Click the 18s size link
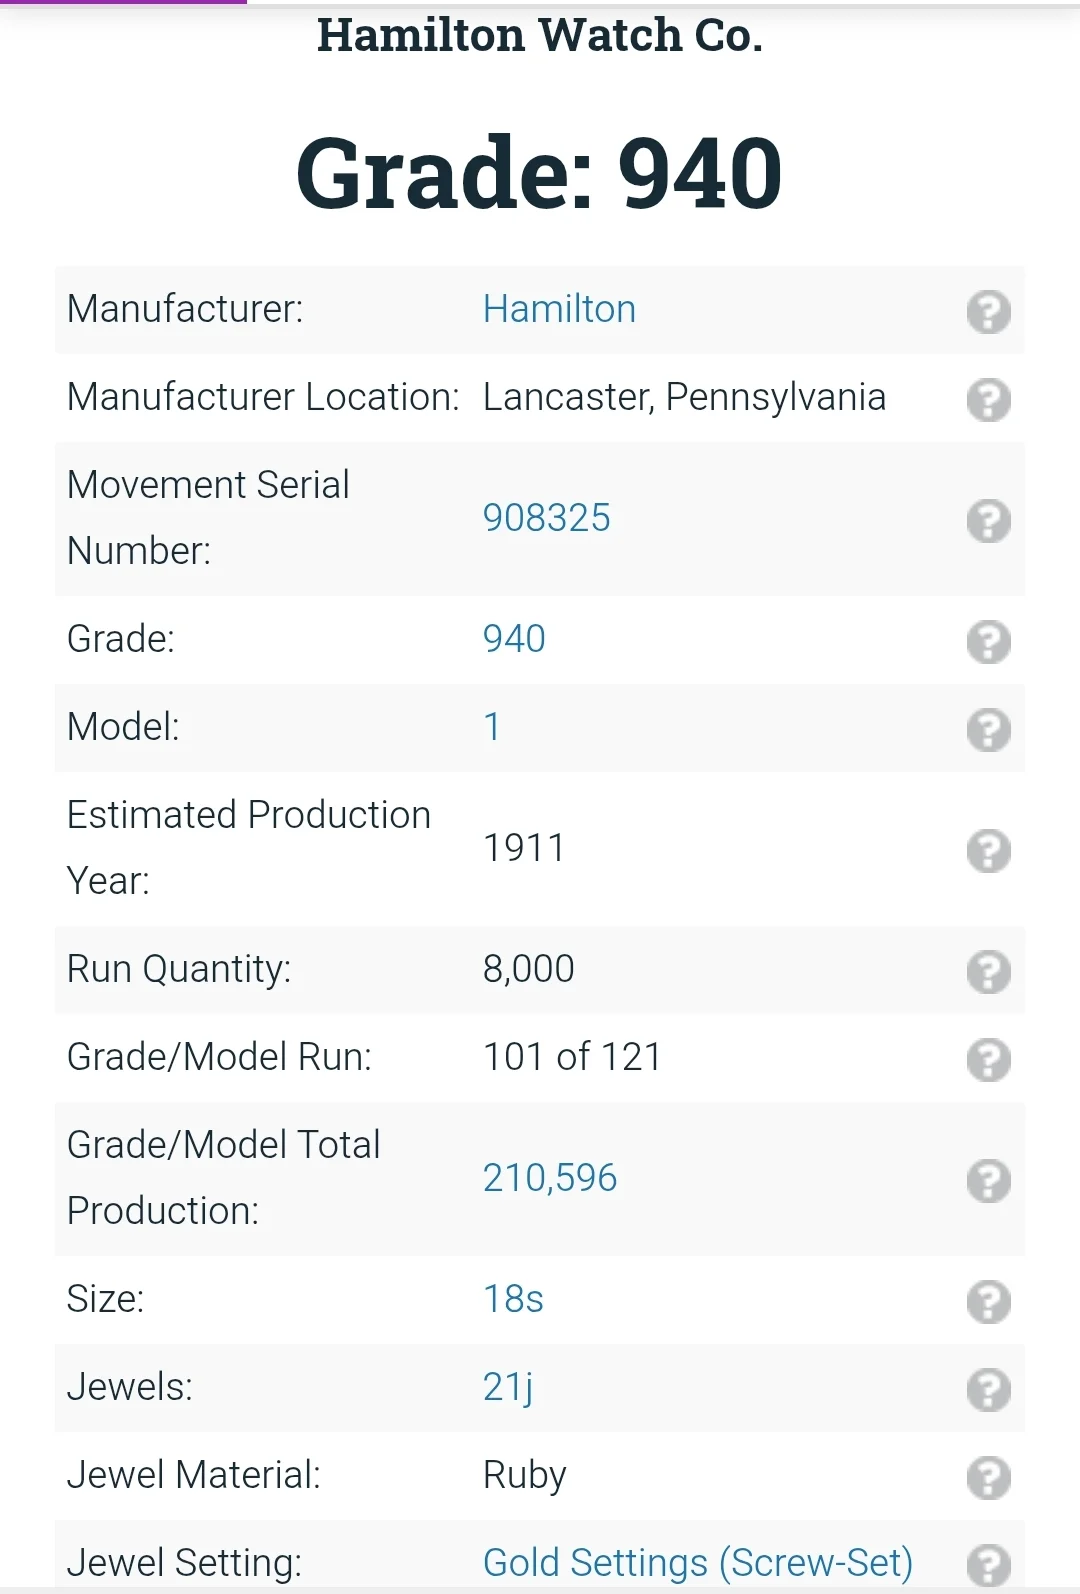Viewport: 1080px width, 1594px height. click(x=513, y=1299)
